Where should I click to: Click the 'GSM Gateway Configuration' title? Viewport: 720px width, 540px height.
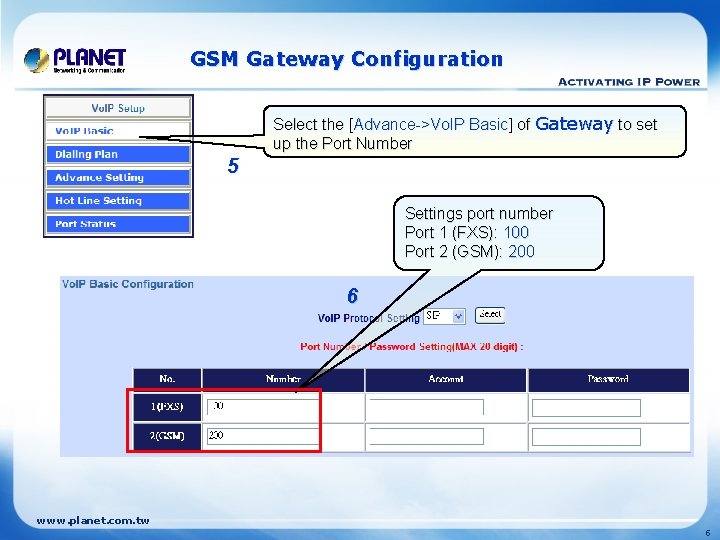pyautogui.click(x=347, y=60)
